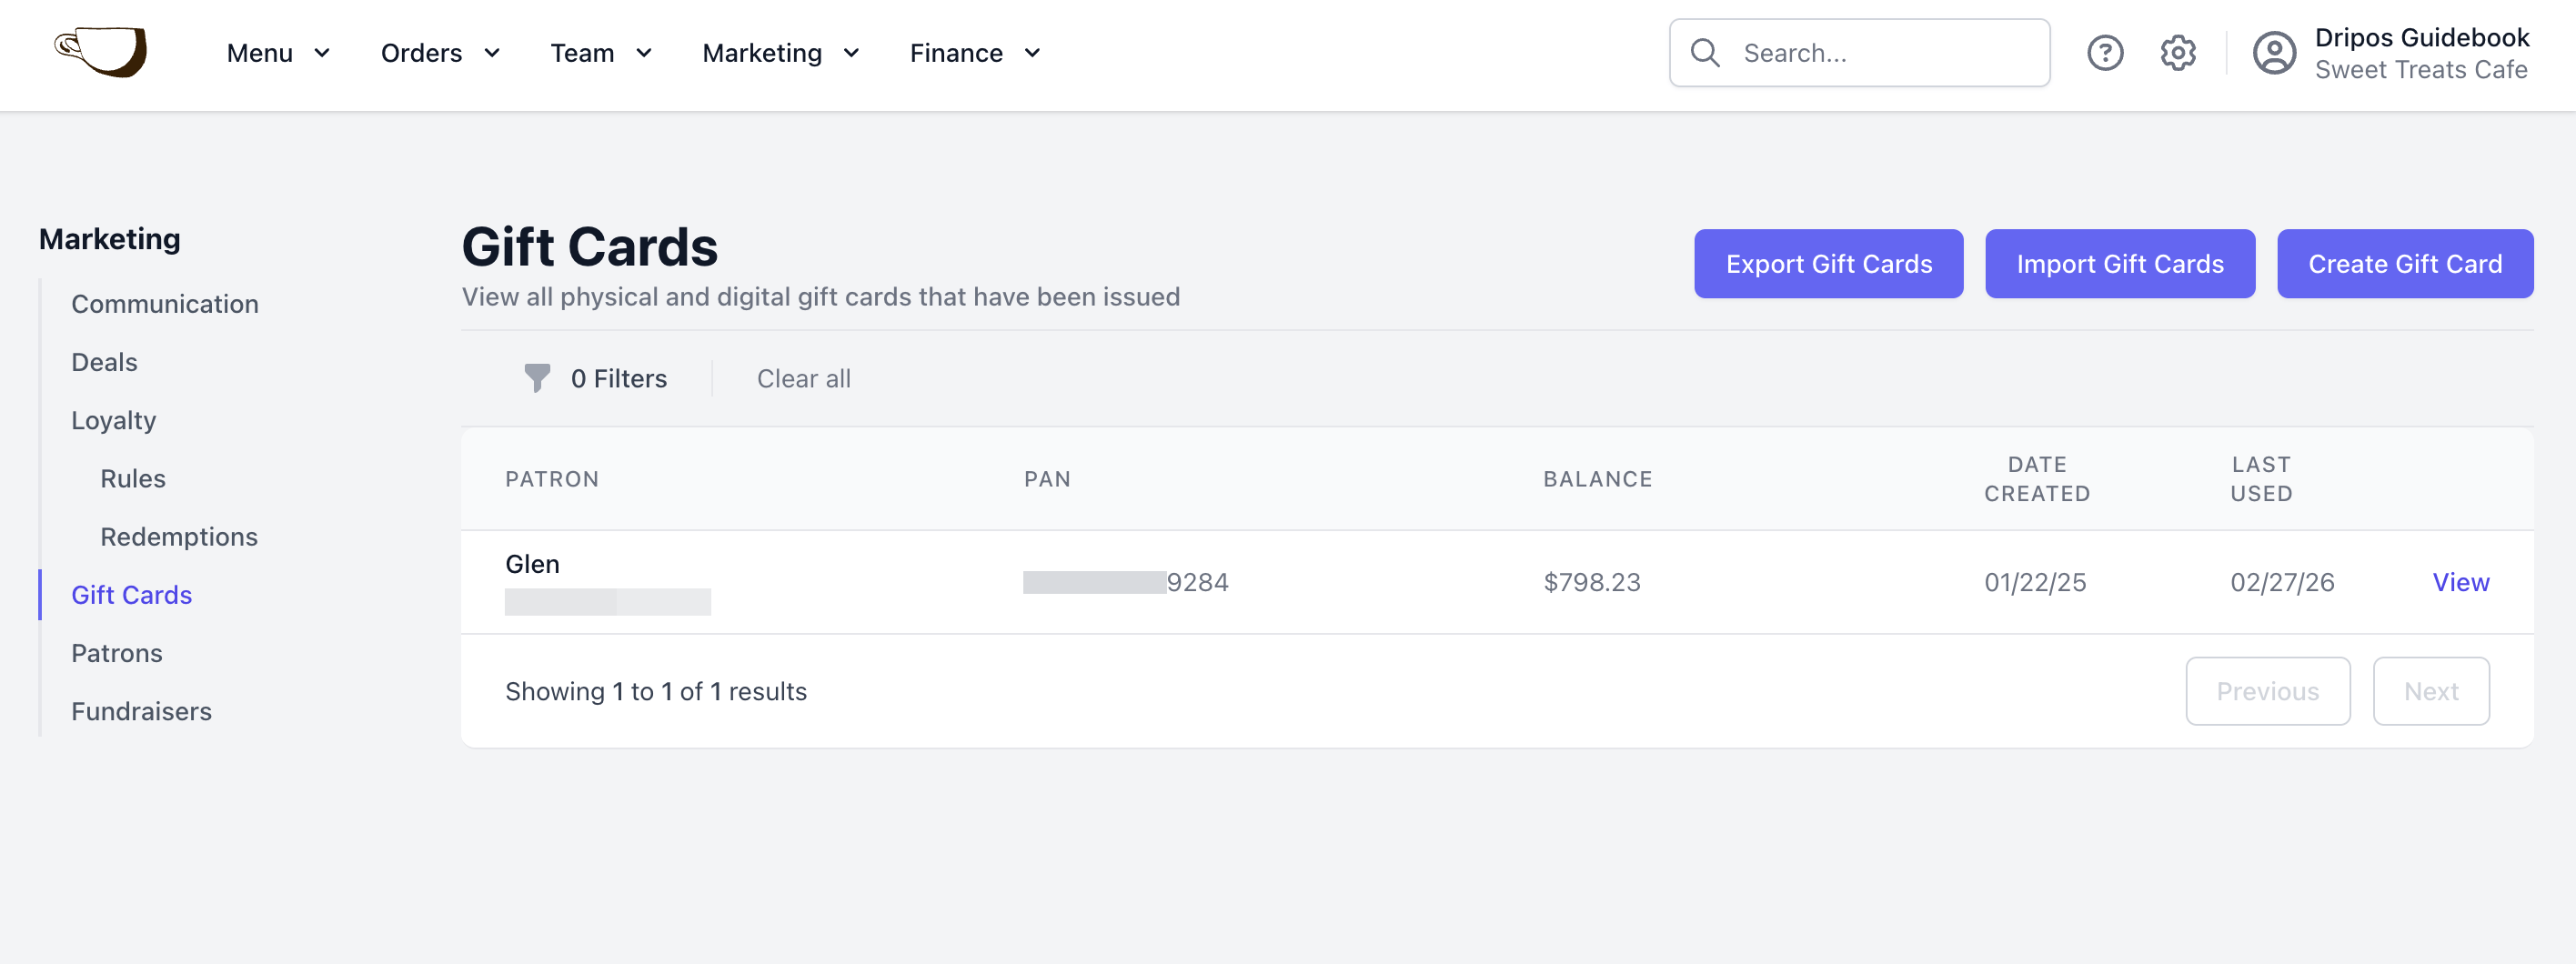This screenshot has width=2576, height=964.
Task: Select Communication in the Marketing sidebar
Action: click(x=165, y=304)
